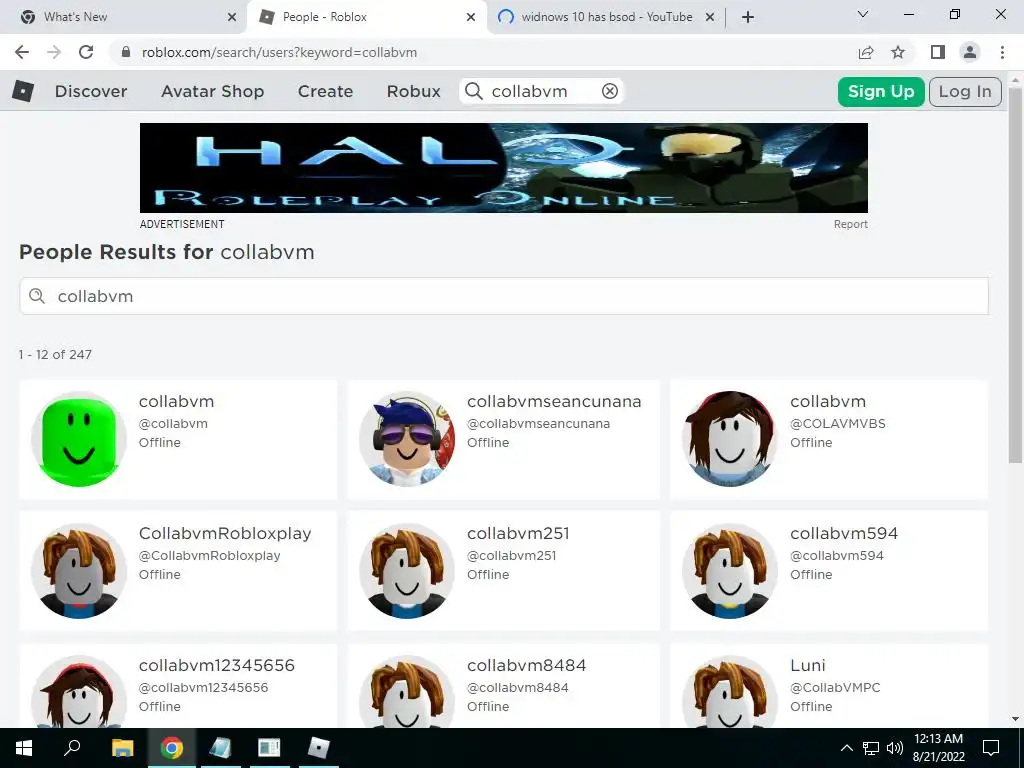Close the What's New tab

pyautogui.click(x=232, y=17)
